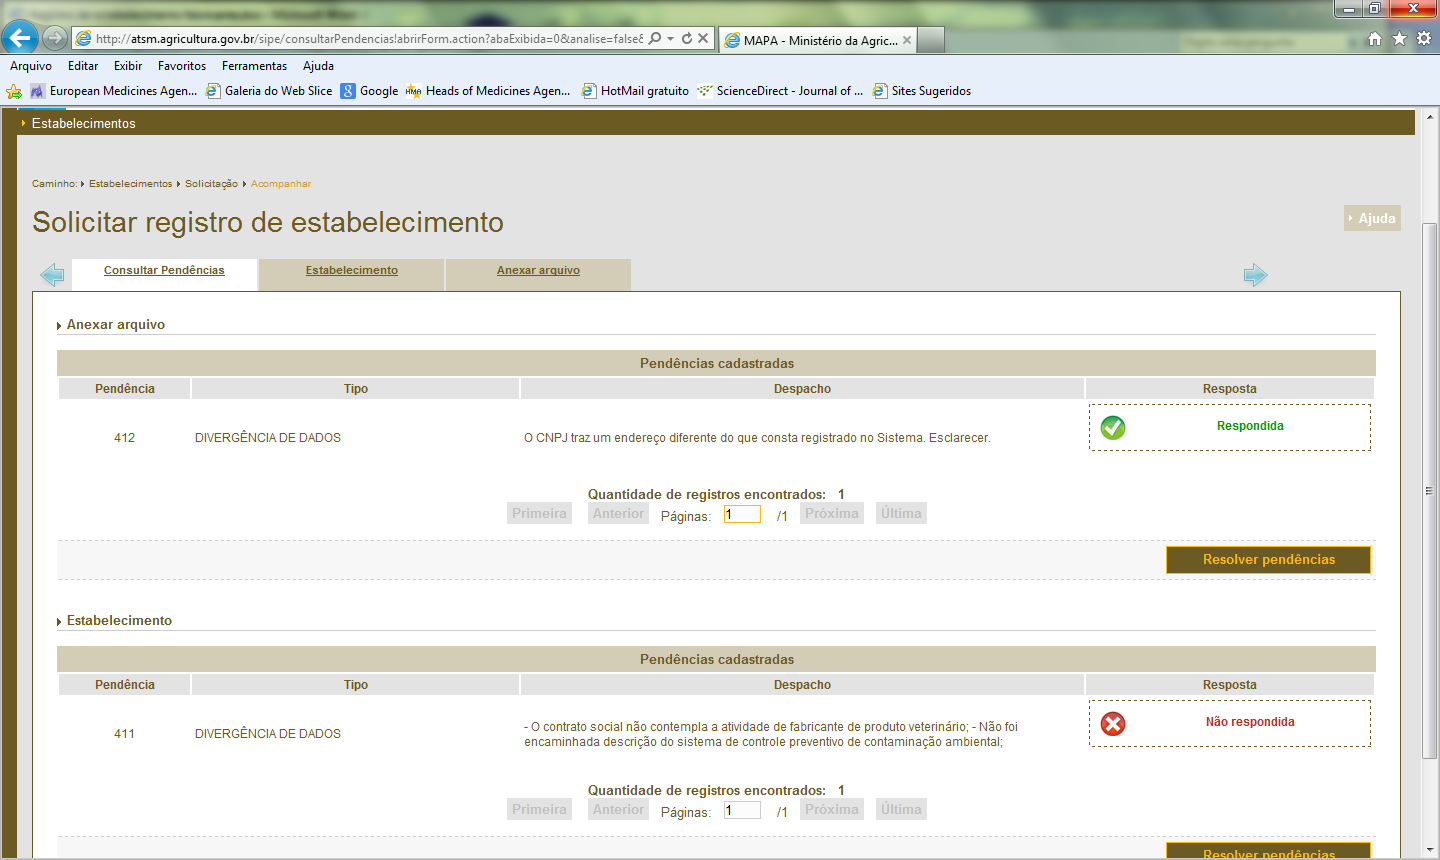The width and height of the screenshot is (1440, 860).
Task: Click the blue left arrow beside the tabs
Action: click(52, 274)
